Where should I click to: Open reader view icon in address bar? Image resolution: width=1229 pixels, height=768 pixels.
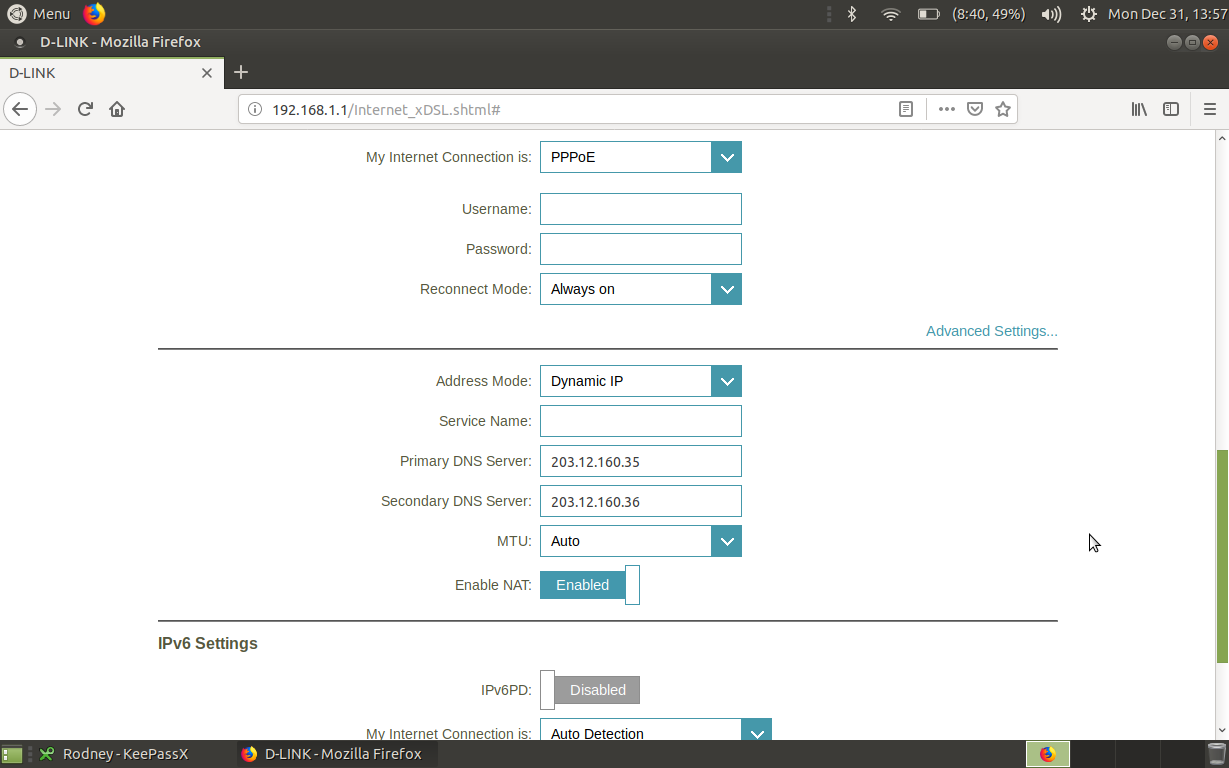coord(906,109)
